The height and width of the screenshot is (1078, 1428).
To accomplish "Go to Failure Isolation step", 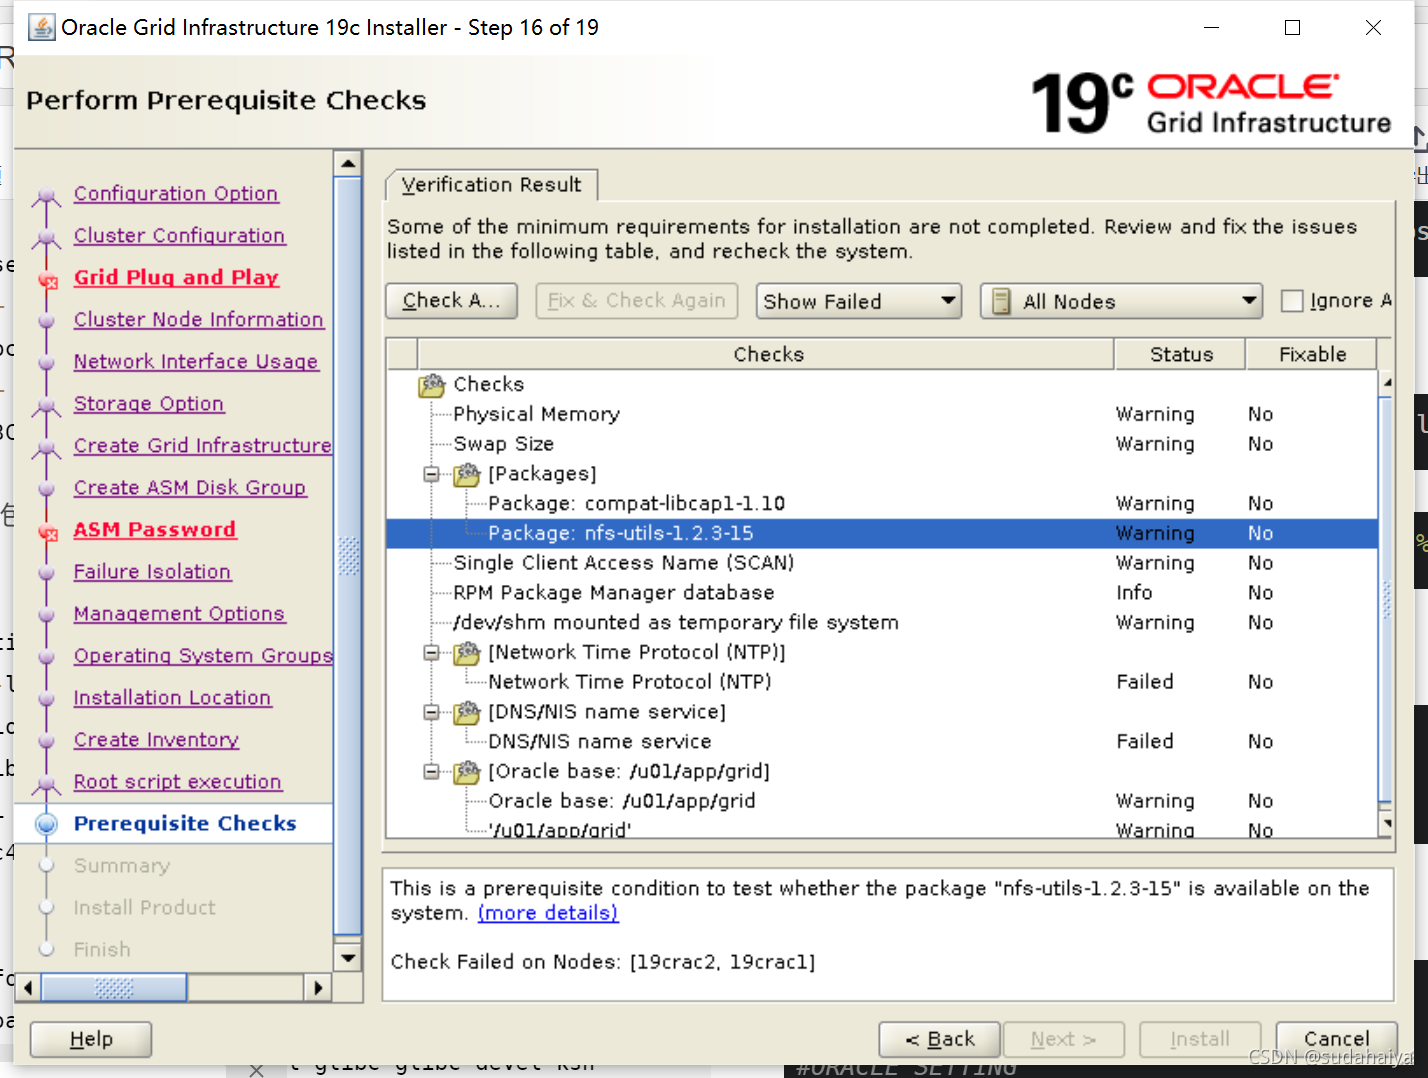I will (x=152, y=572).
